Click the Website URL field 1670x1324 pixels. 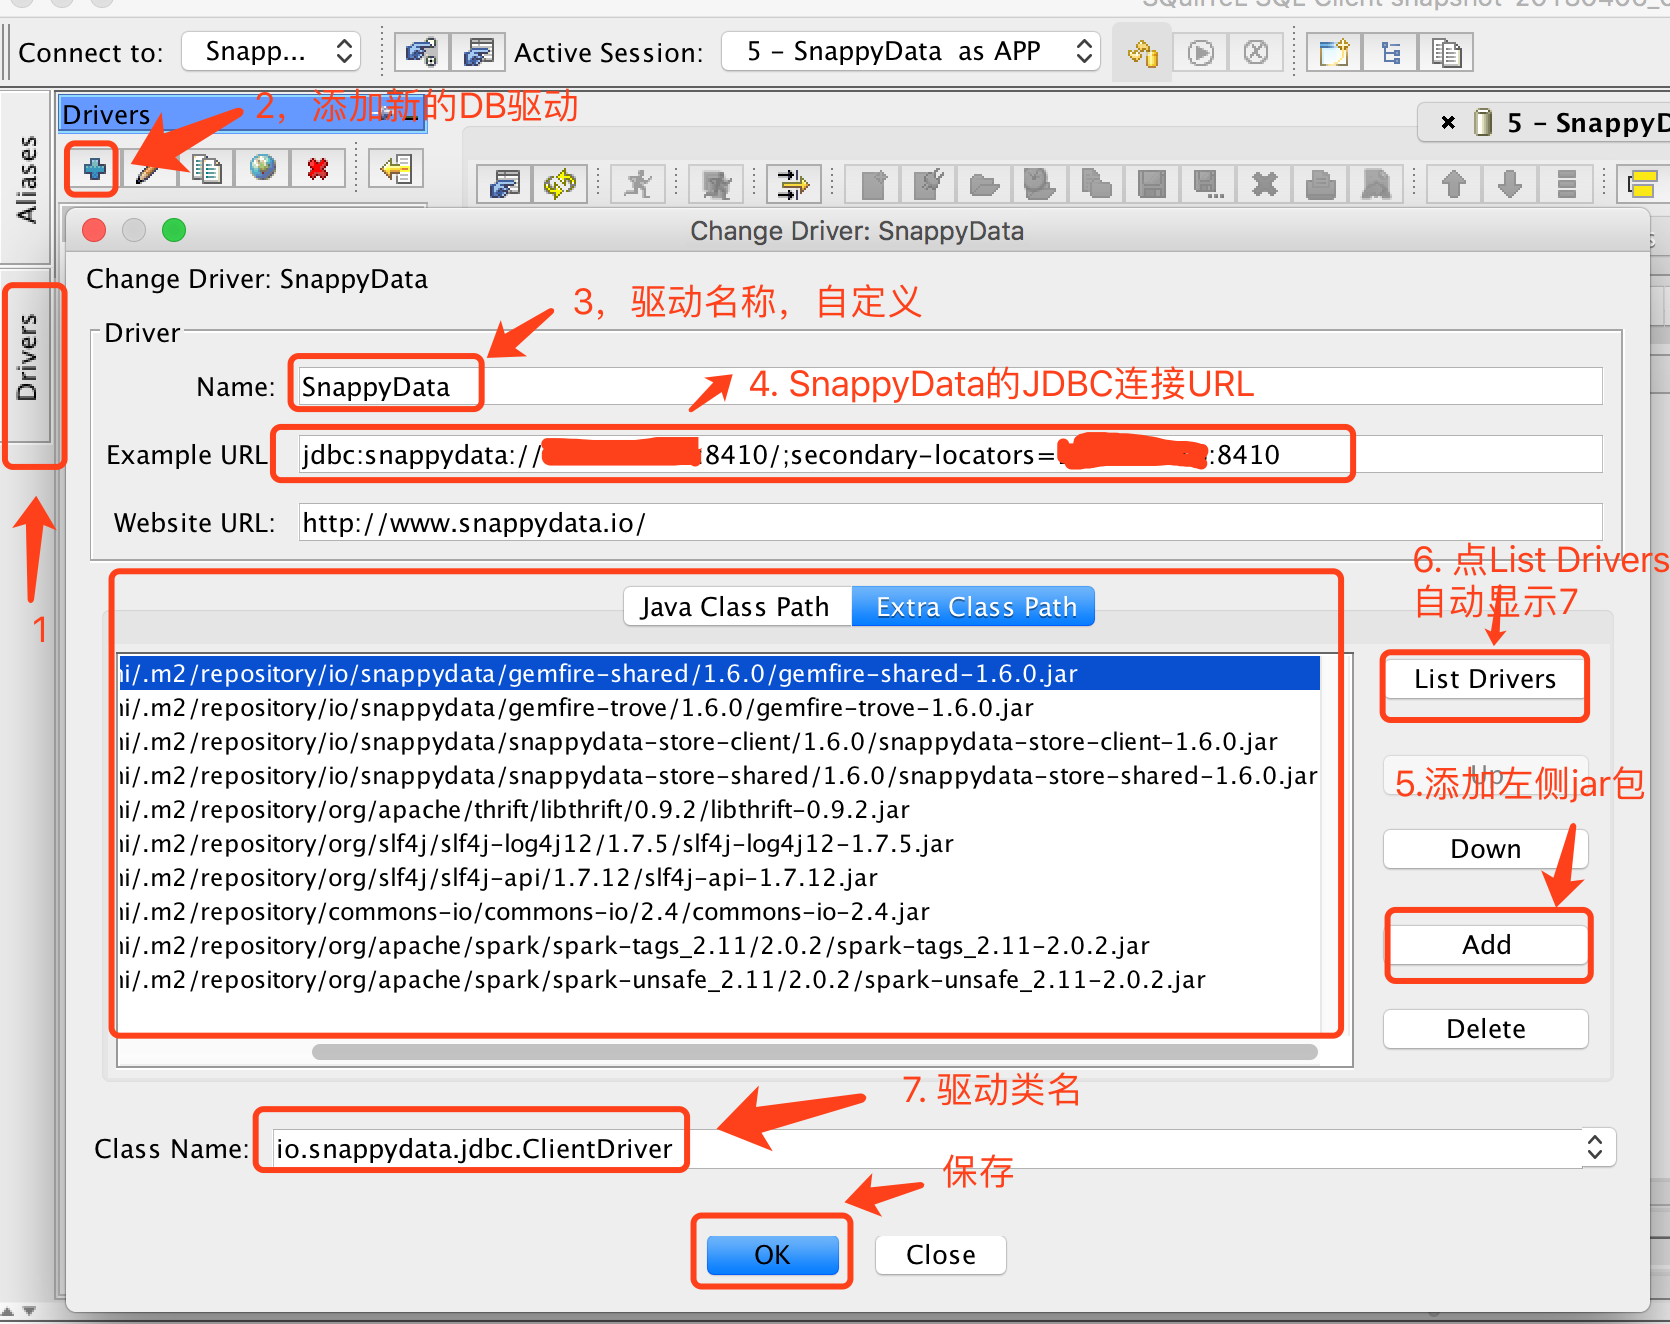[x=950, y=523]
